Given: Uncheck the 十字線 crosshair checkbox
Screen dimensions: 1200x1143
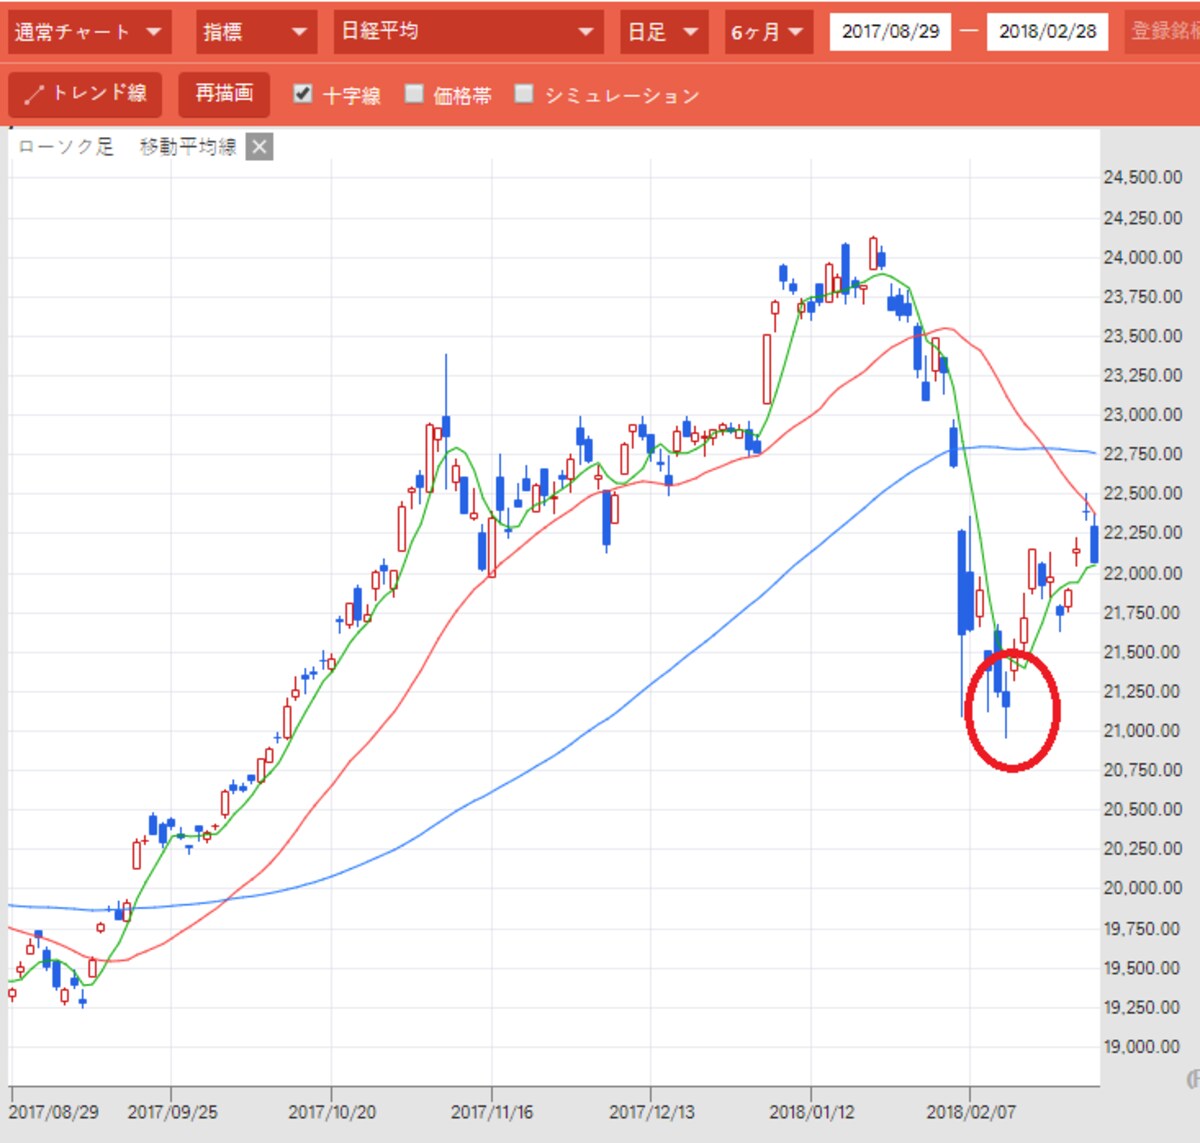Looking at the screenshot, I should coord(303,93).
